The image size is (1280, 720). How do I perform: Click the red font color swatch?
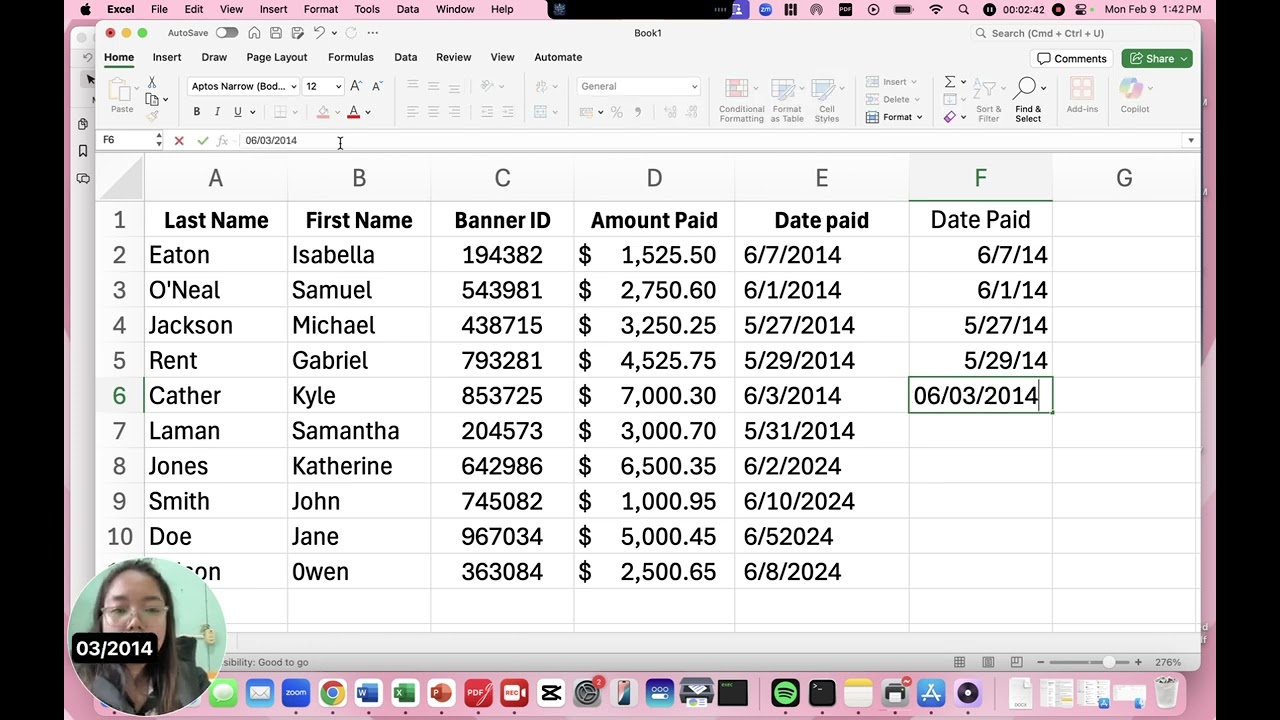click(353, 112)
